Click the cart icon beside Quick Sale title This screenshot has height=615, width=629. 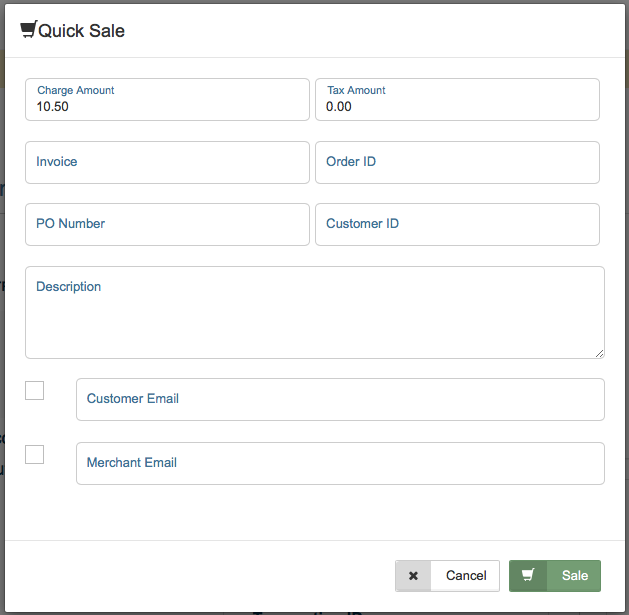click(x=28, y=30)
